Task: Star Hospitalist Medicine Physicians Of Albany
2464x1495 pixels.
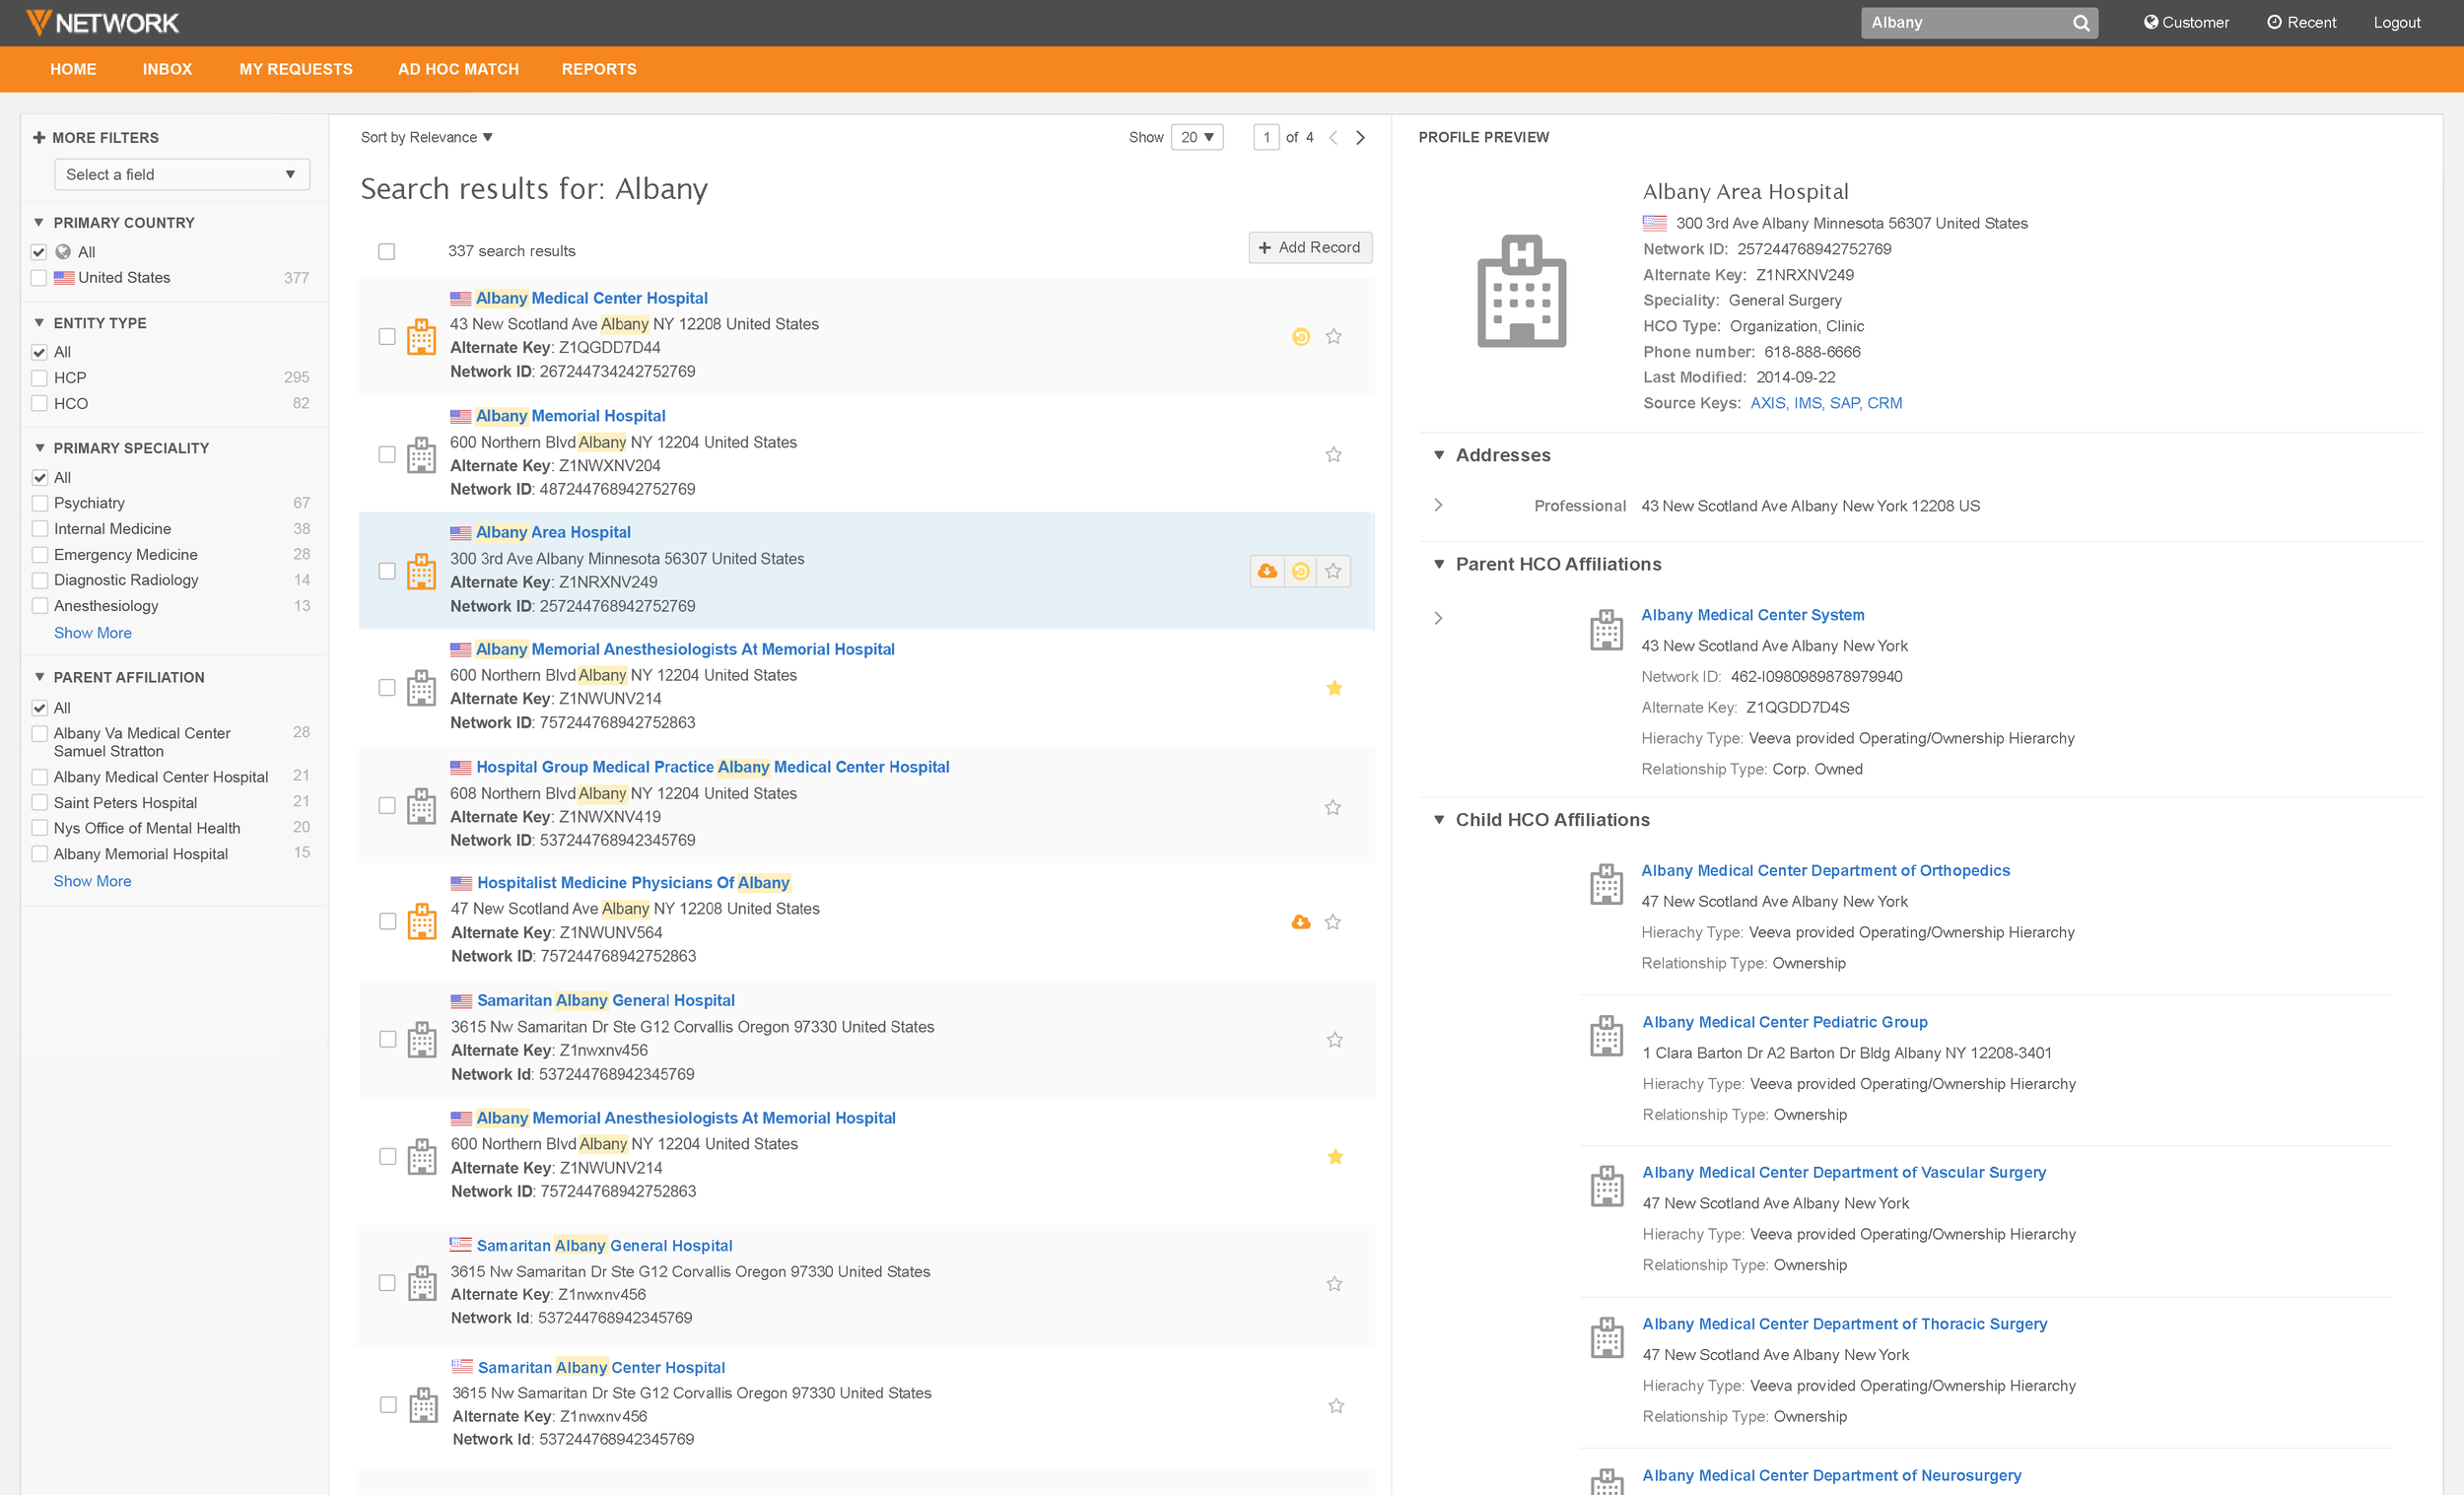Action: 1332,922
